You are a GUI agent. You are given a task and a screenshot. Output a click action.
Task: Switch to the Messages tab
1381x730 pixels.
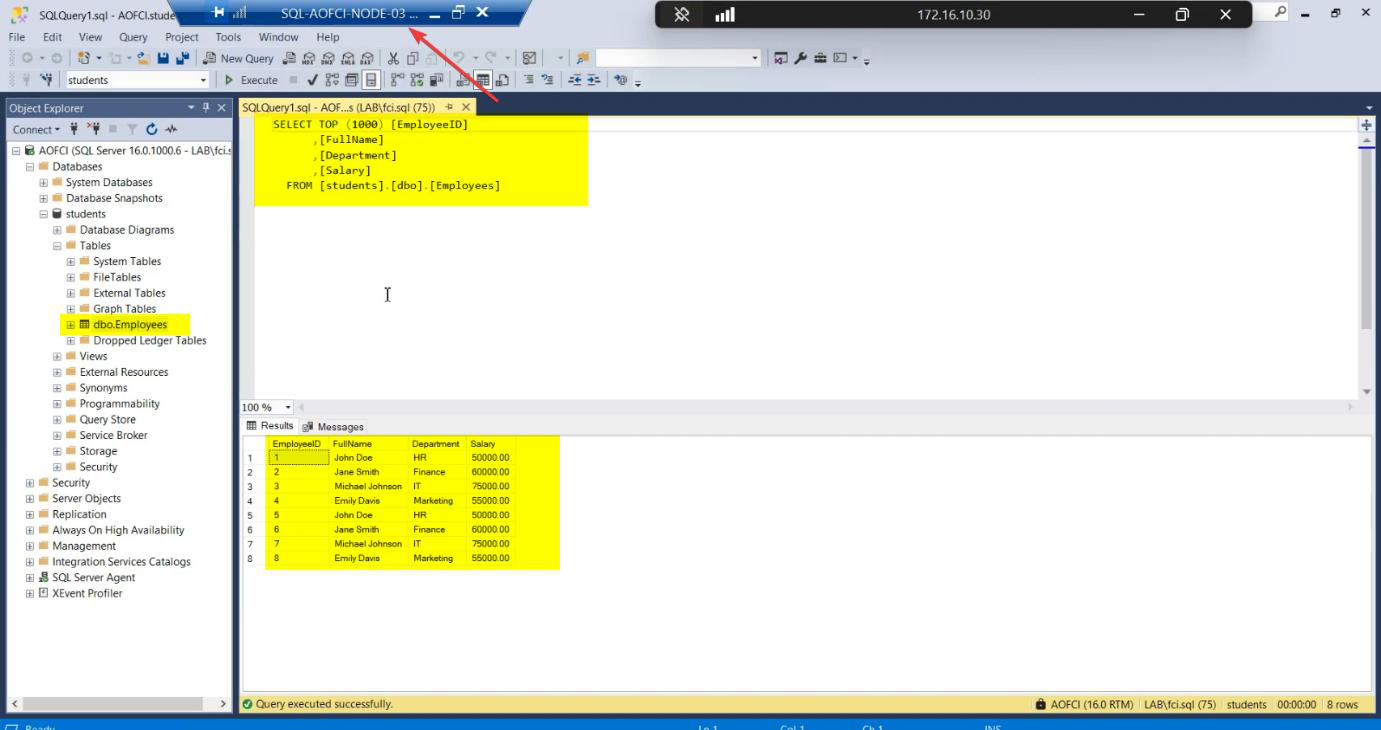coord(334,426)
